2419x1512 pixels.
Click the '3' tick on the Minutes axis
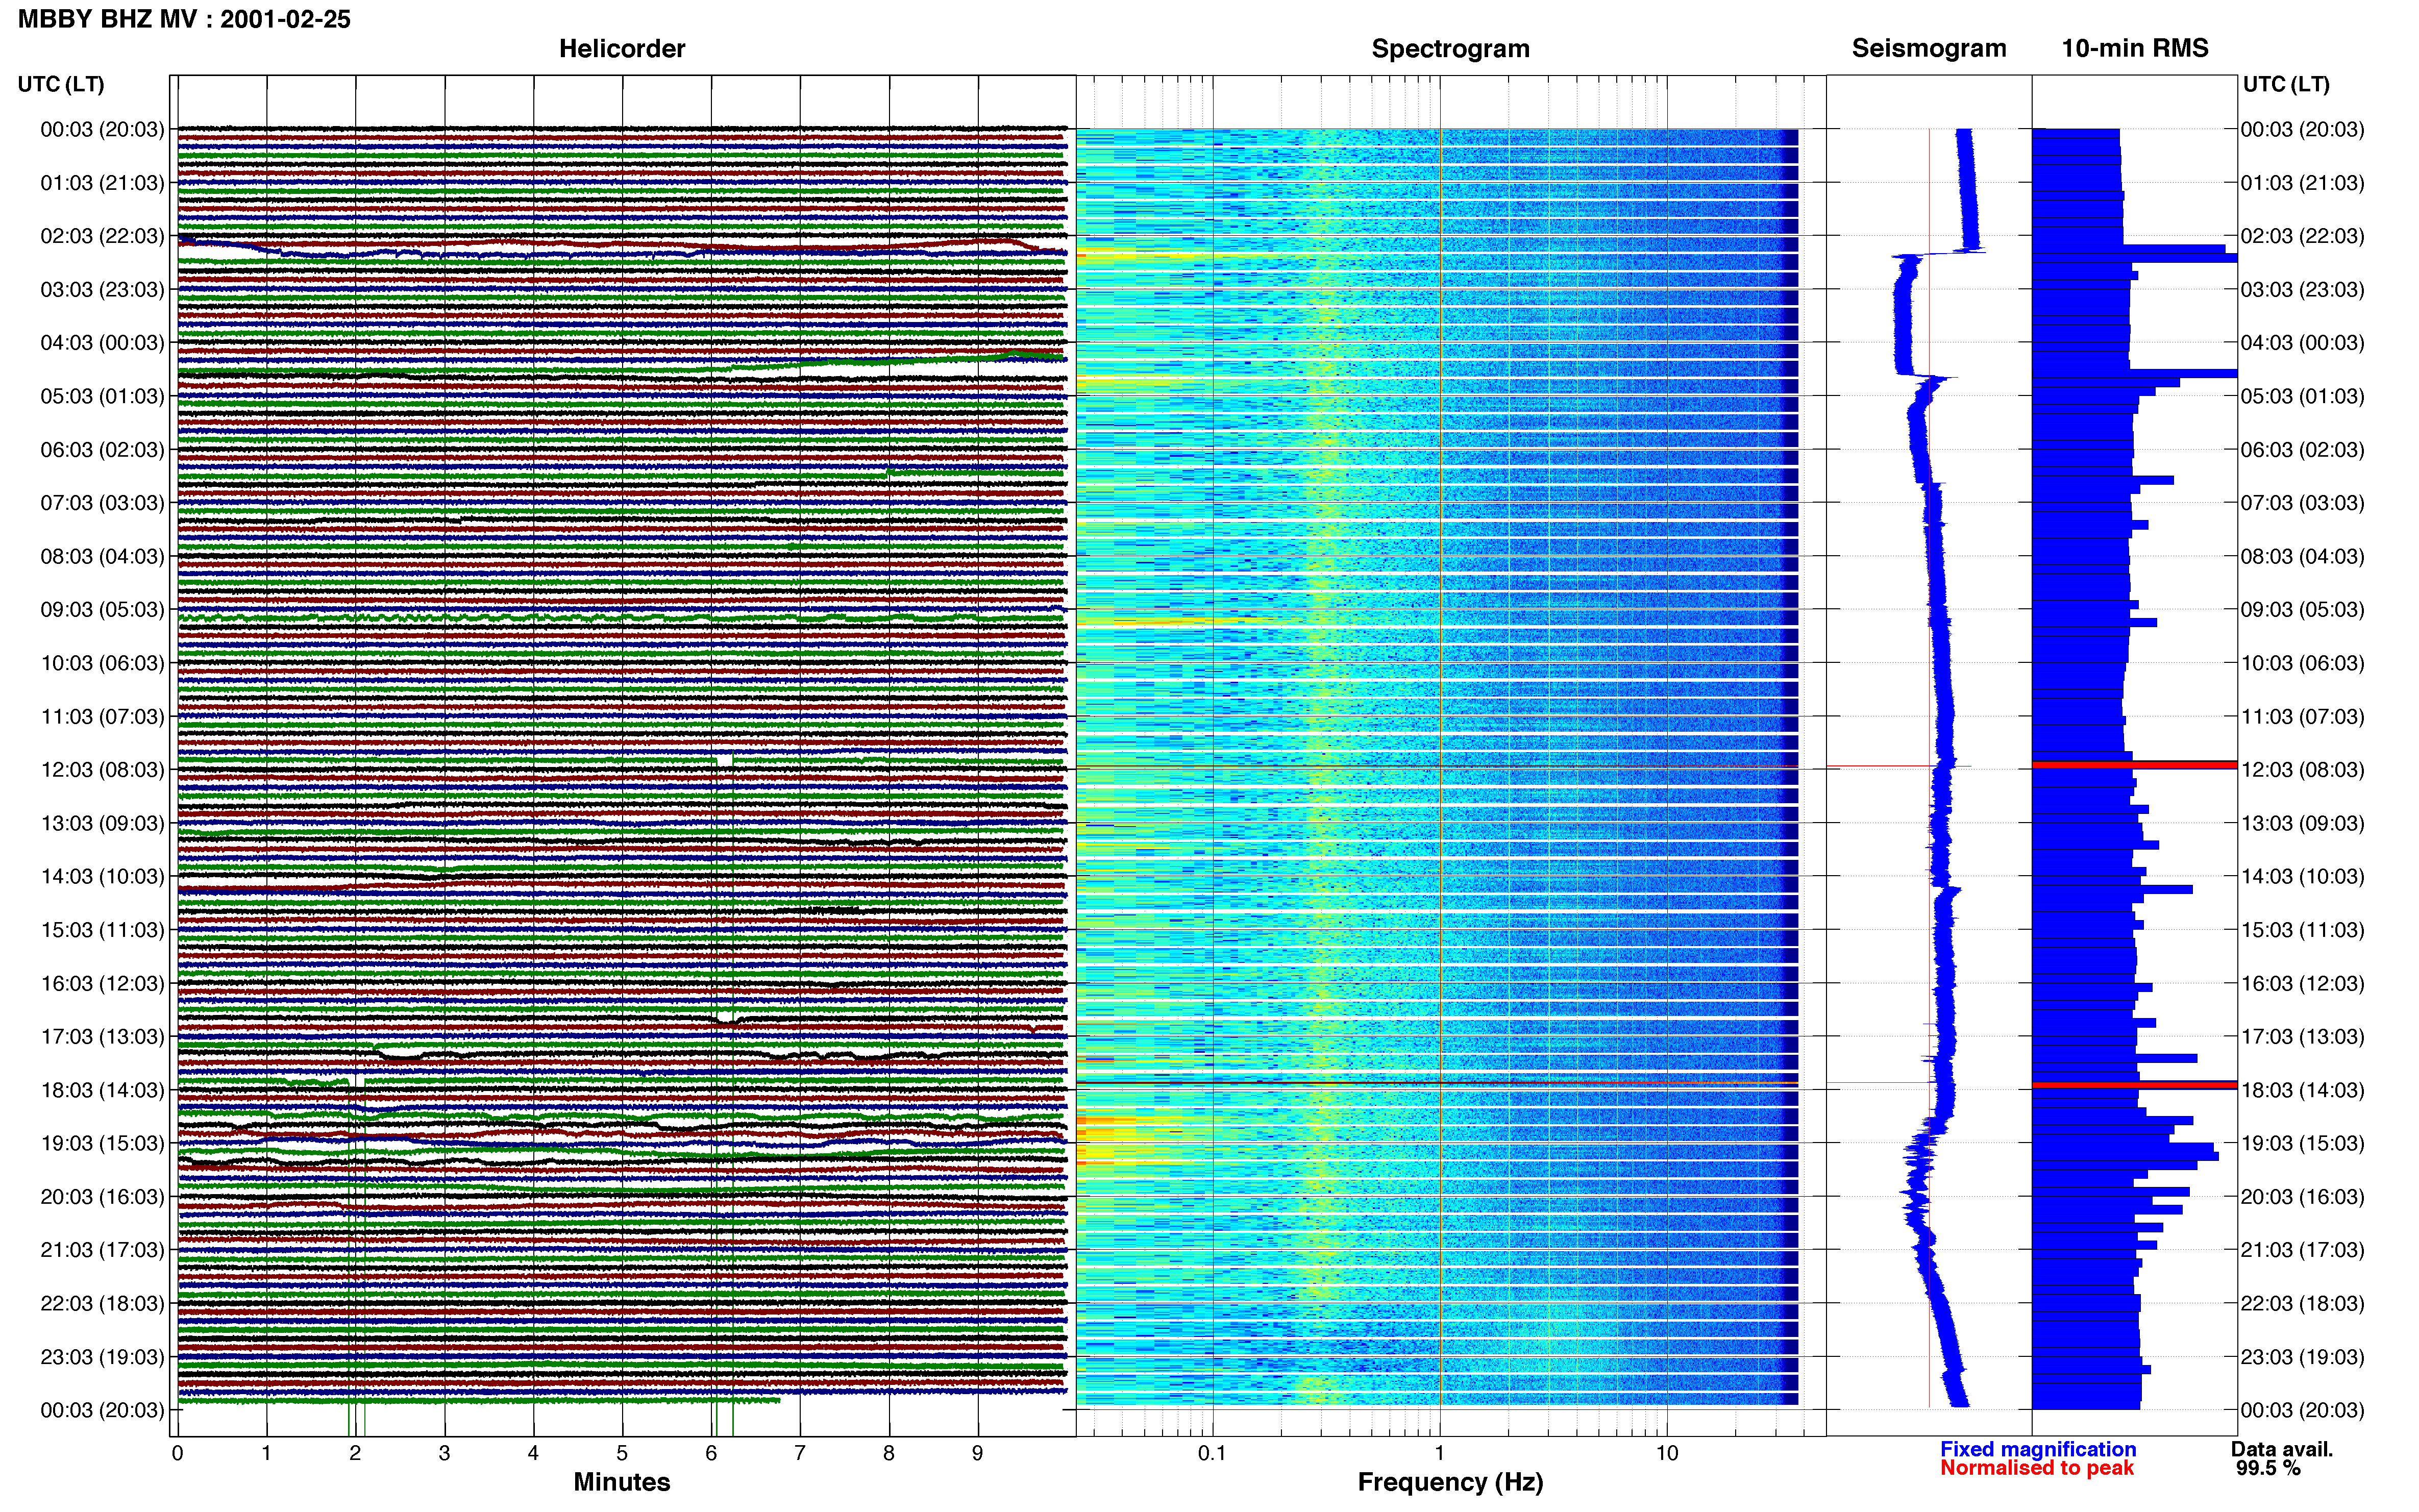(x=444, y=1453)
